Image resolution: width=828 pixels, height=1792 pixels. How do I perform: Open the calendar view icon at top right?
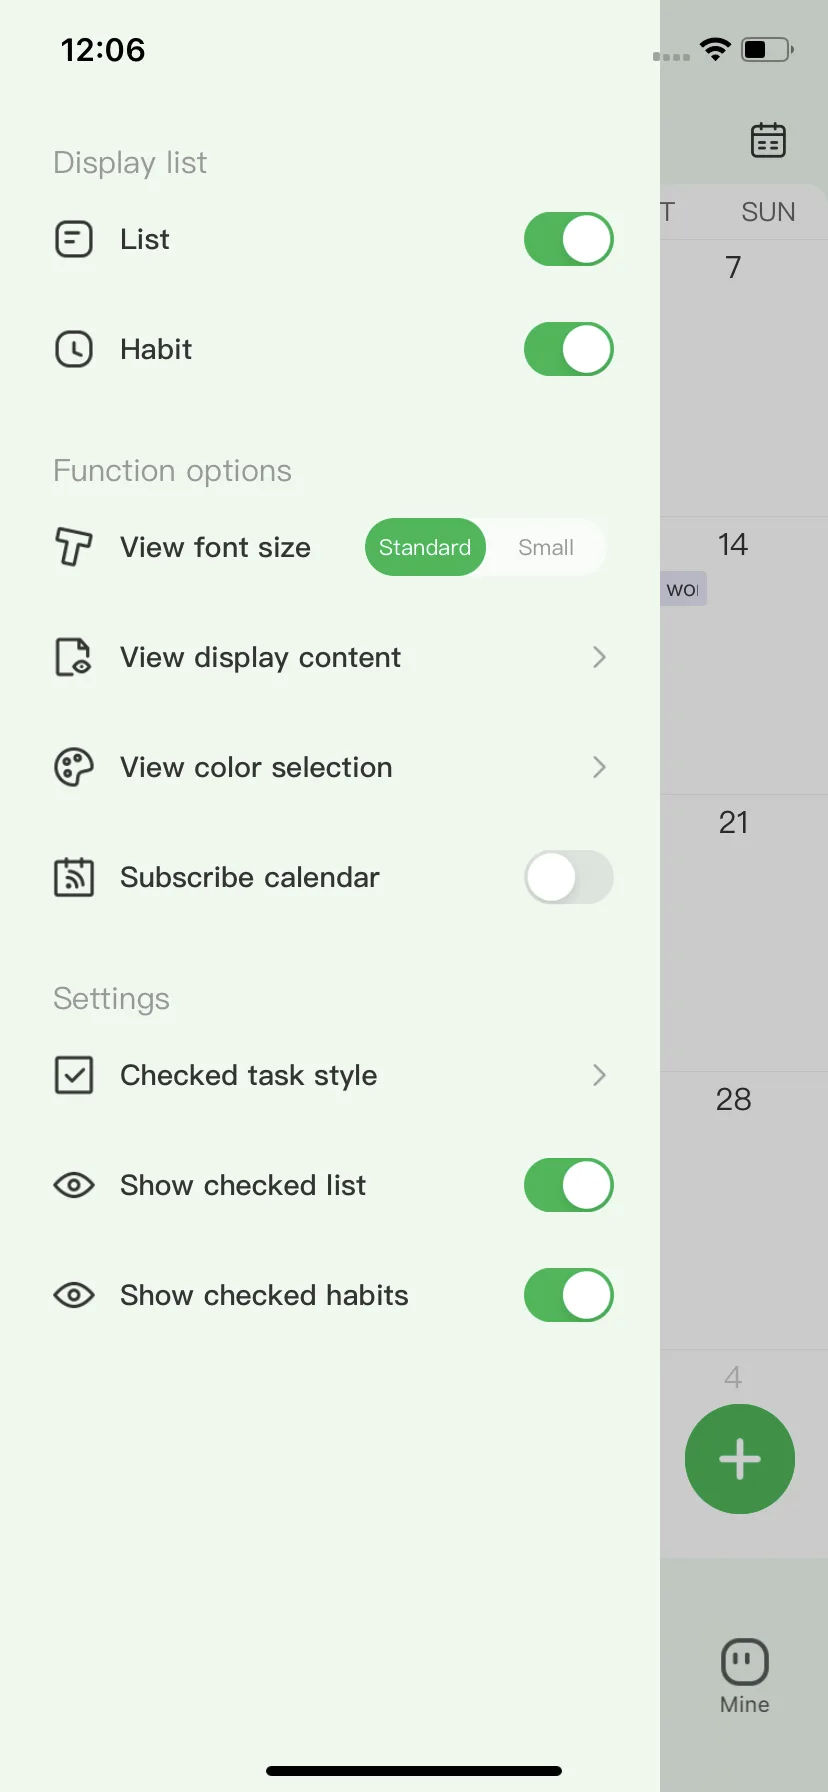coord(768,140)
